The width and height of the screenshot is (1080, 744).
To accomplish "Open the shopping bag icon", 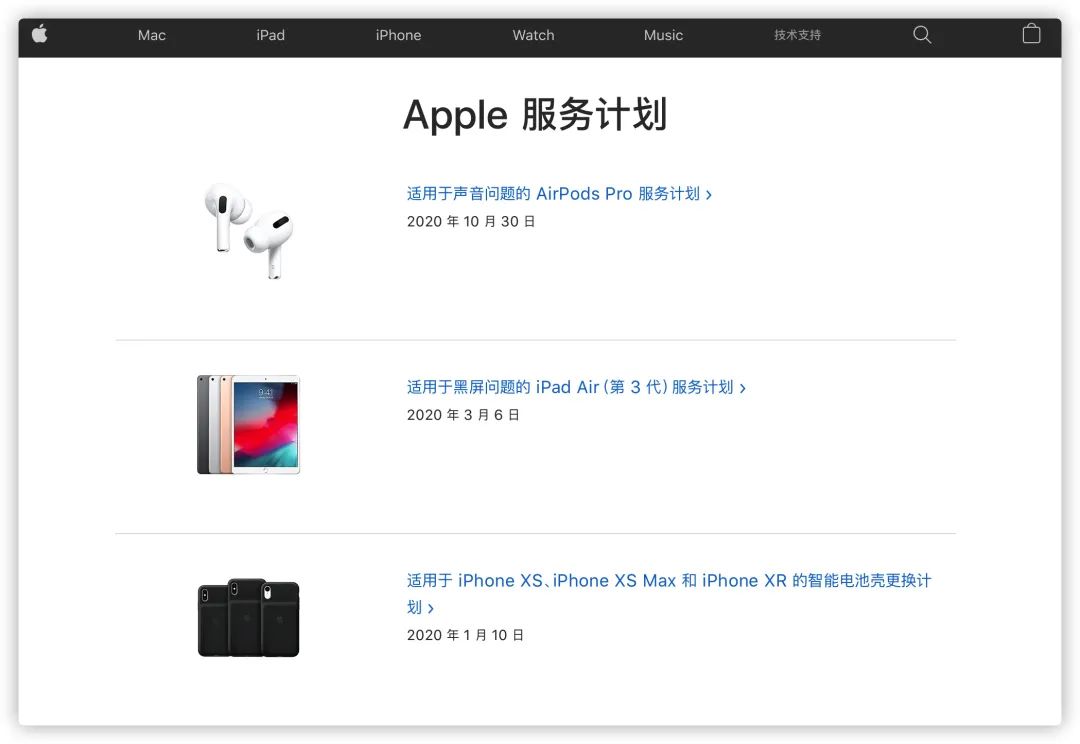I will [x=1031, y=34].
